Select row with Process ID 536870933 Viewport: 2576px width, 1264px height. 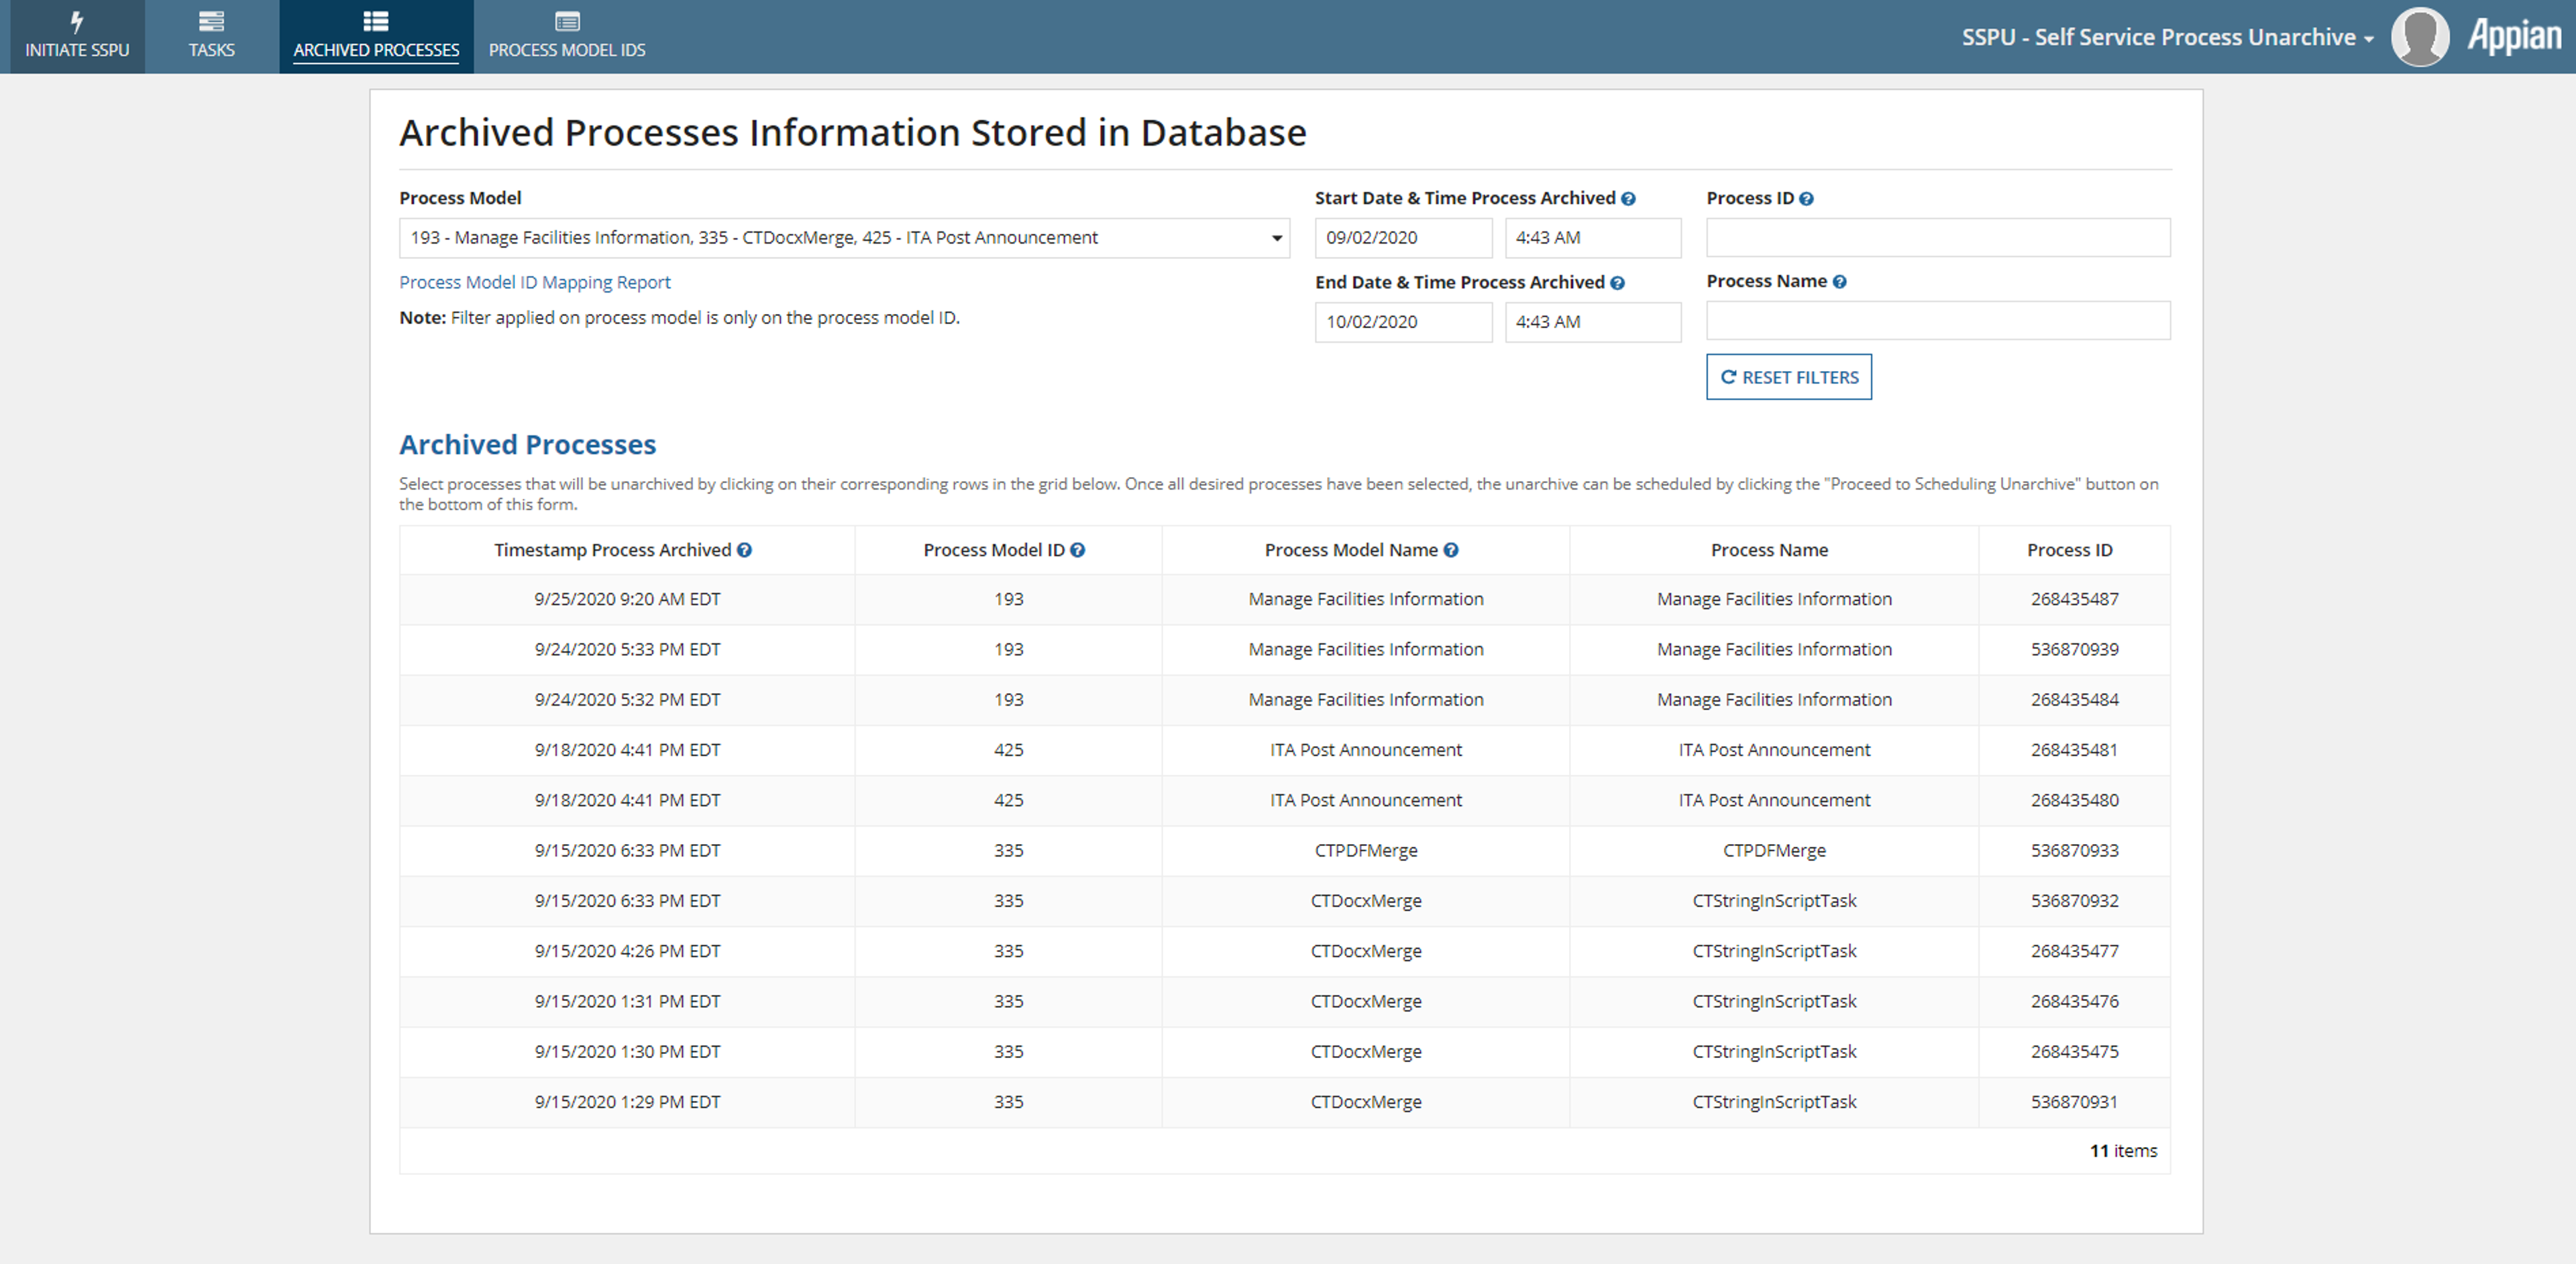point(1285,851)
